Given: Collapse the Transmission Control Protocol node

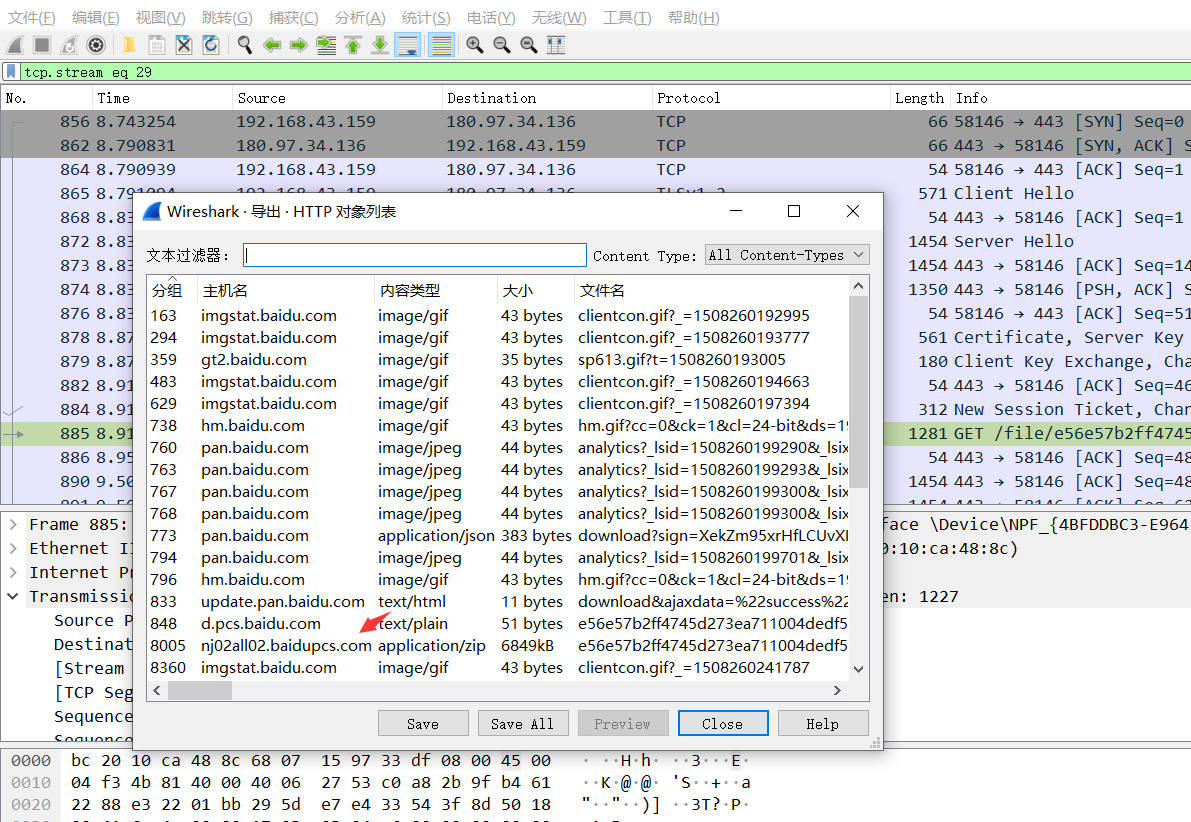Looking at the screenshot, I should (x=13, y=596).
